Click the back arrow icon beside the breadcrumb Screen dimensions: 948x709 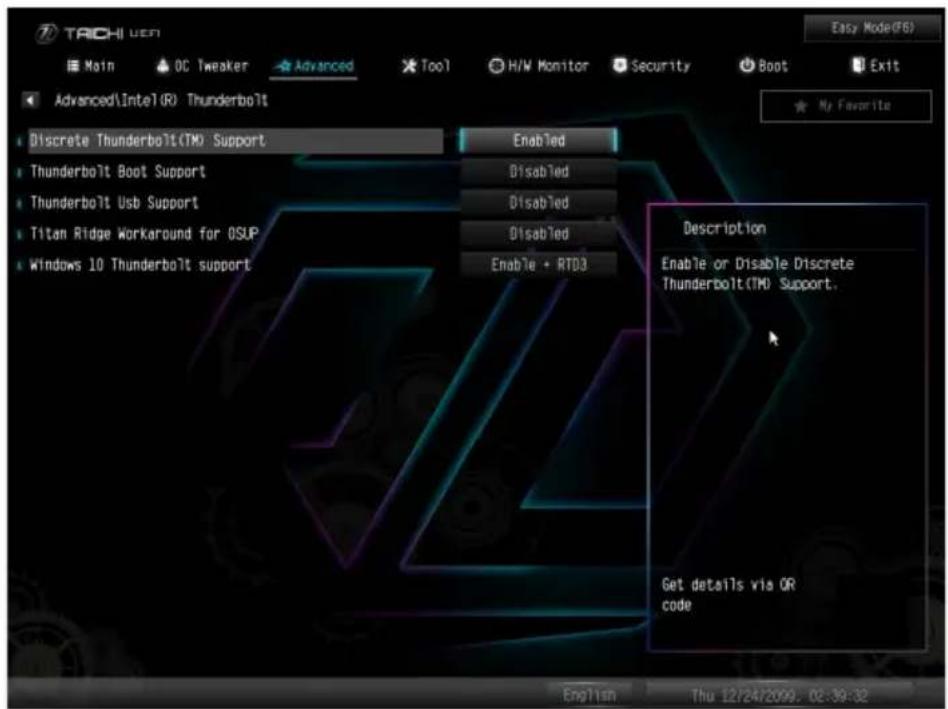(30, 100)
